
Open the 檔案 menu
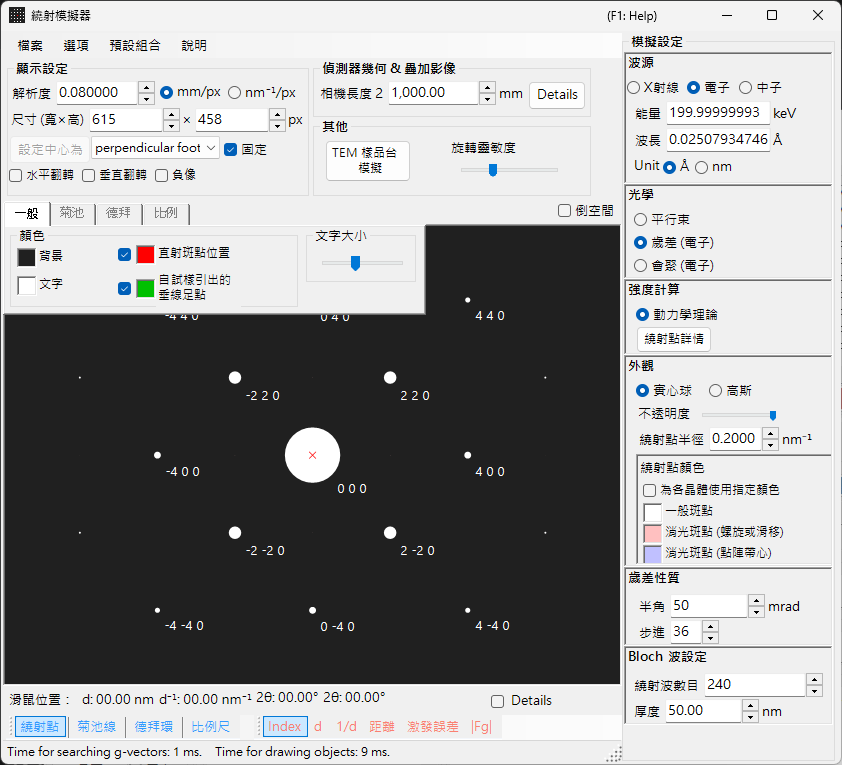tap(30, 46)
